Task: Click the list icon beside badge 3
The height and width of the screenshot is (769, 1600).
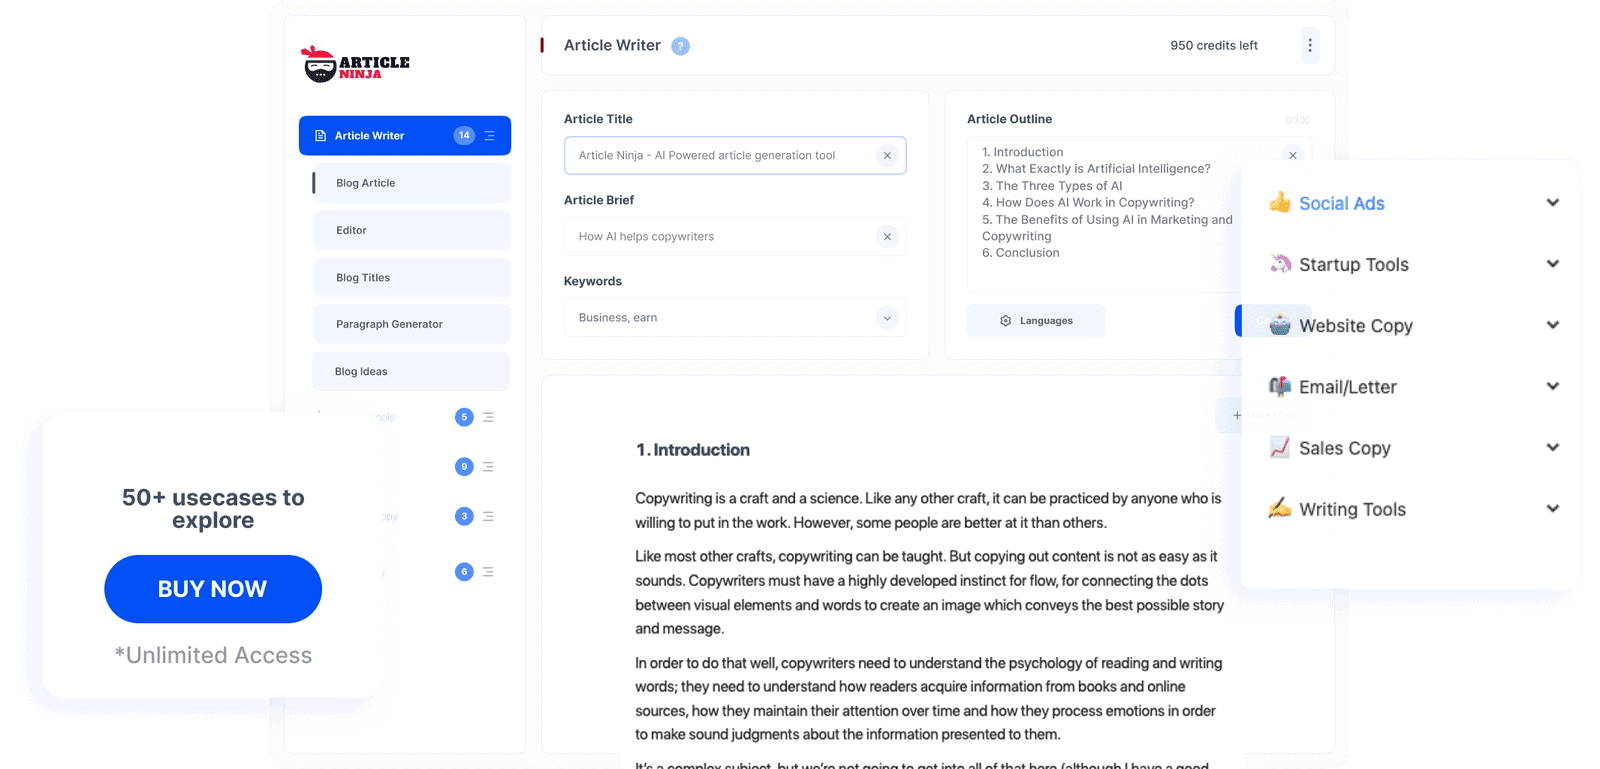Action: pyautogui.click(x=488, y=517)
